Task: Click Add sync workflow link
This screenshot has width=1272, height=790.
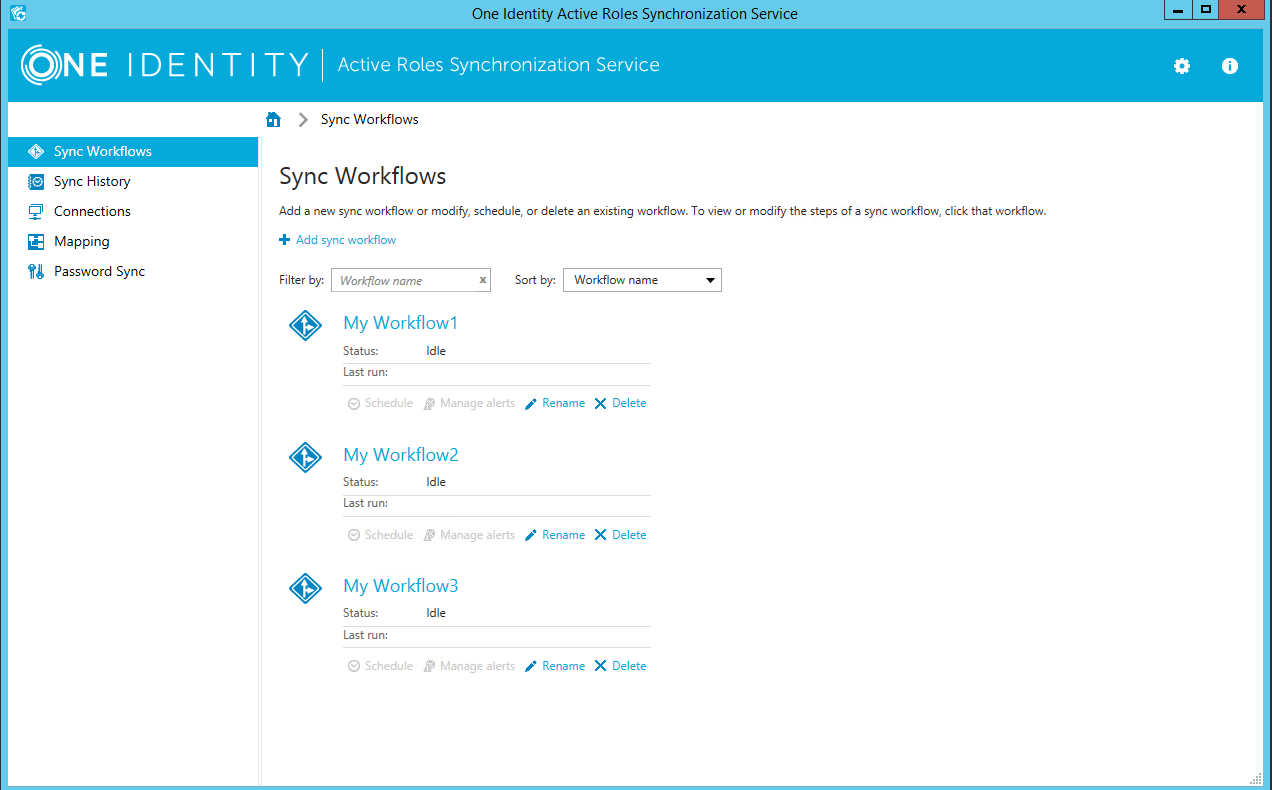Action: click(346, 240)
